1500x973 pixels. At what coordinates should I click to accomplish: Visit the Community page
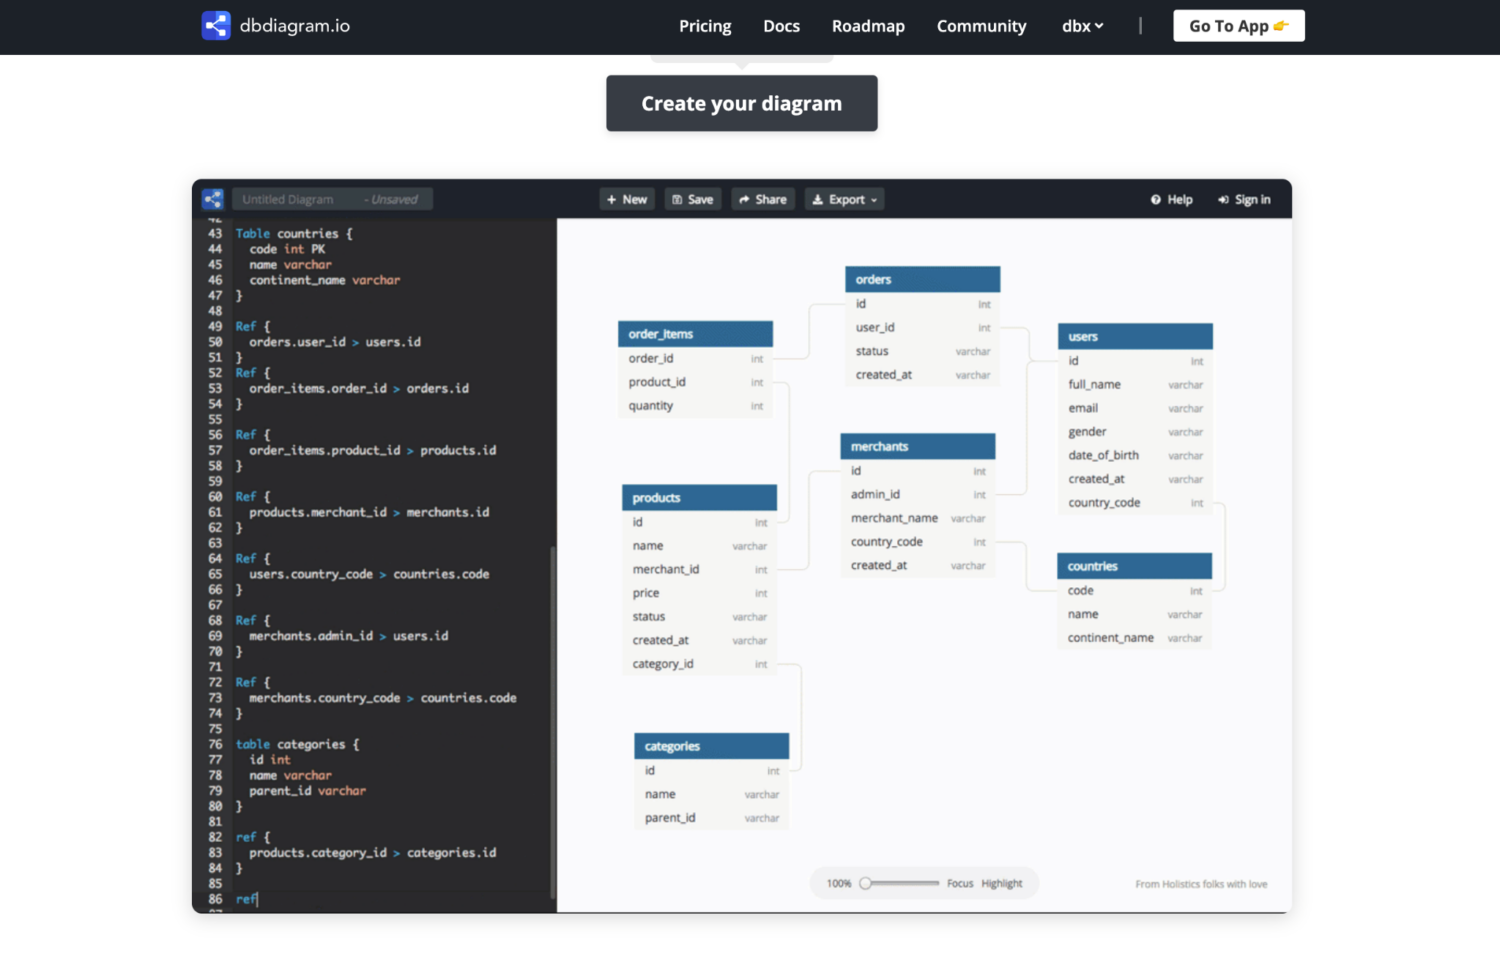point(981,26)
